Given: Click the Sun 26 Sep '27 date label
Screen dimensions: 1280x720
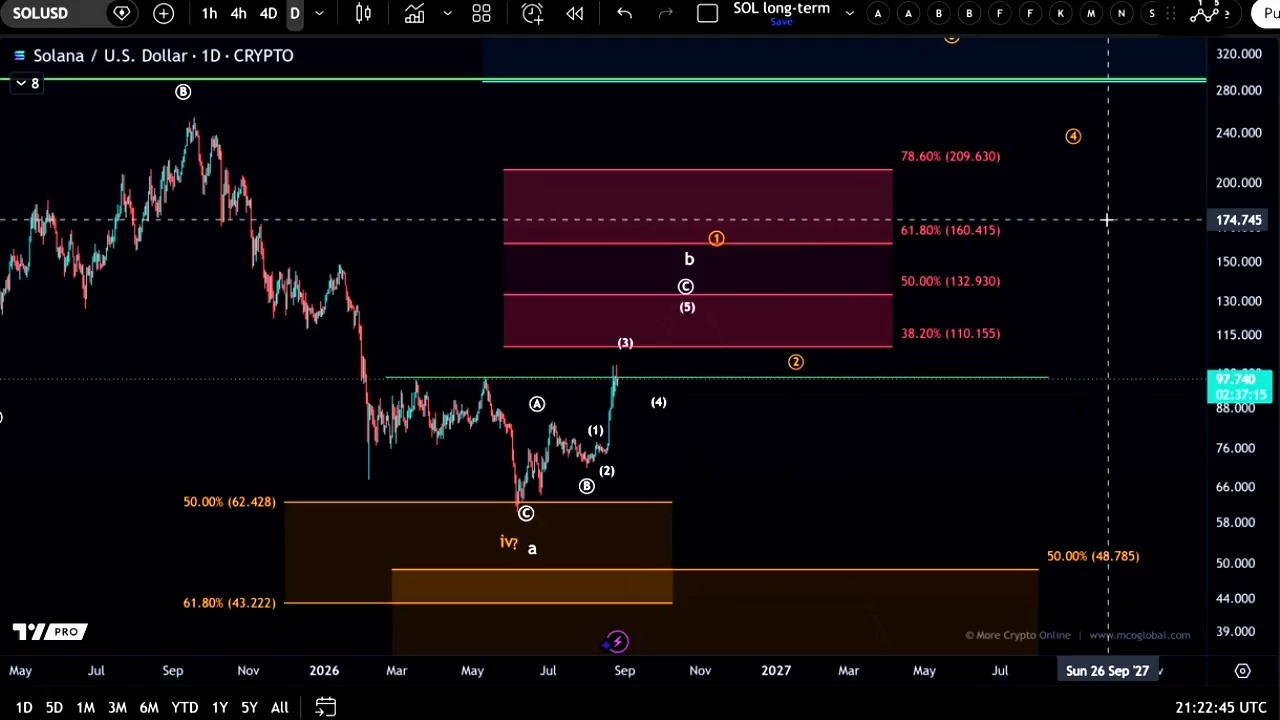Looking at the screenshot, I should [1107, 671].
